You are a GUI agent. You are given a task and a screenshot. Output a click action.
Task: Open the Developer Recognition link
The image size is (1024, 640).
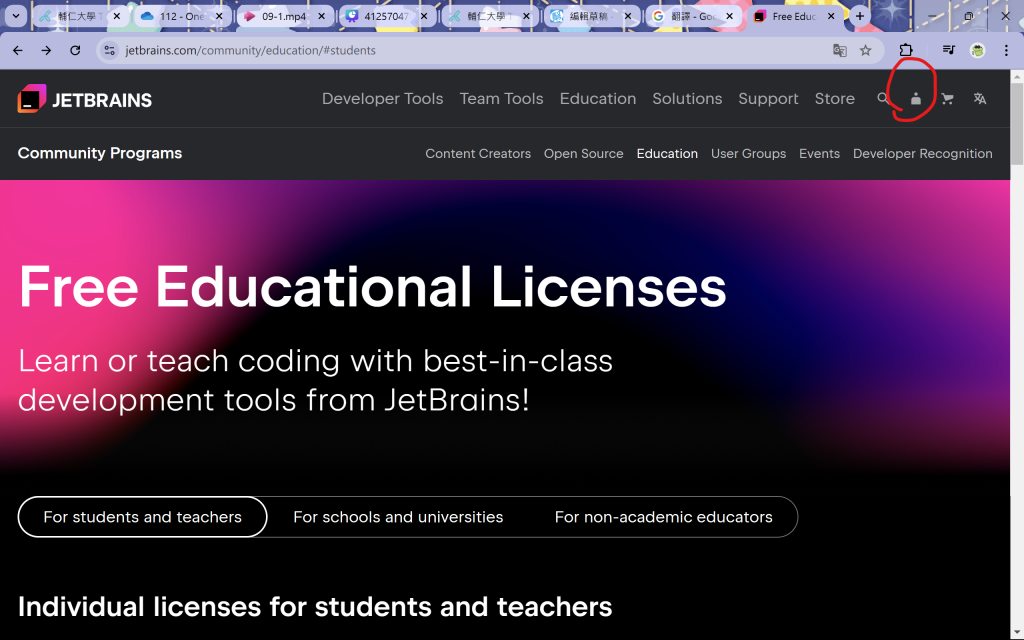[923, 153]
